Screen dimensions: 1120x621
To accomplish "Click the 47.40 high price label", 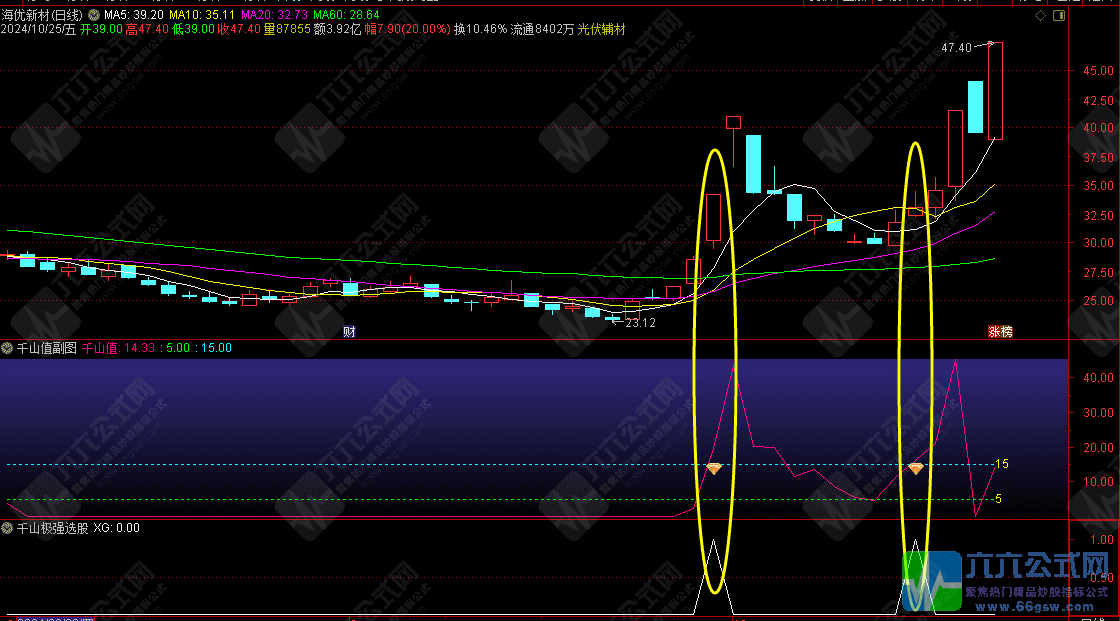I will coord(956,48).
